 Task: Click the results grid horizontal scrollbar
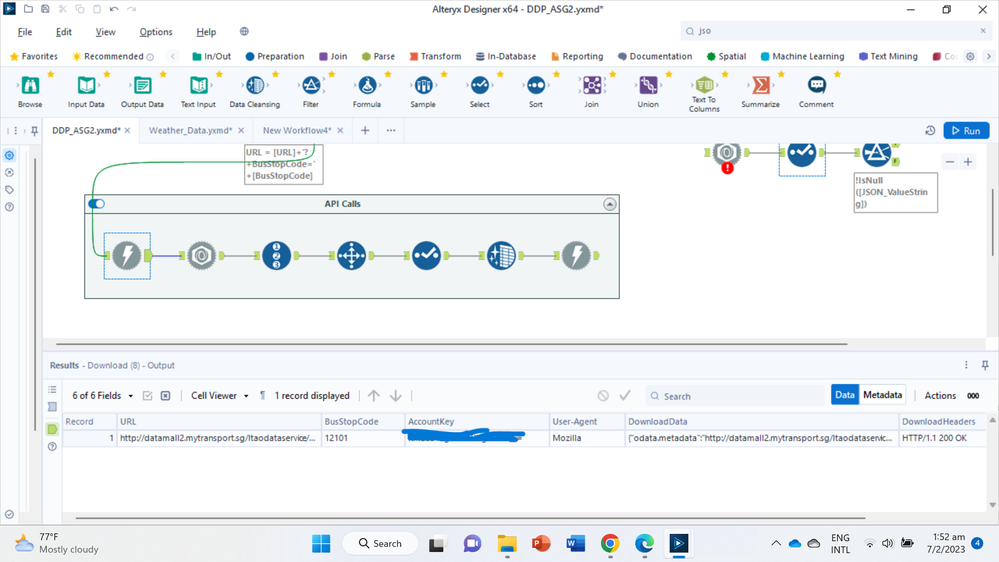point(470,518)
